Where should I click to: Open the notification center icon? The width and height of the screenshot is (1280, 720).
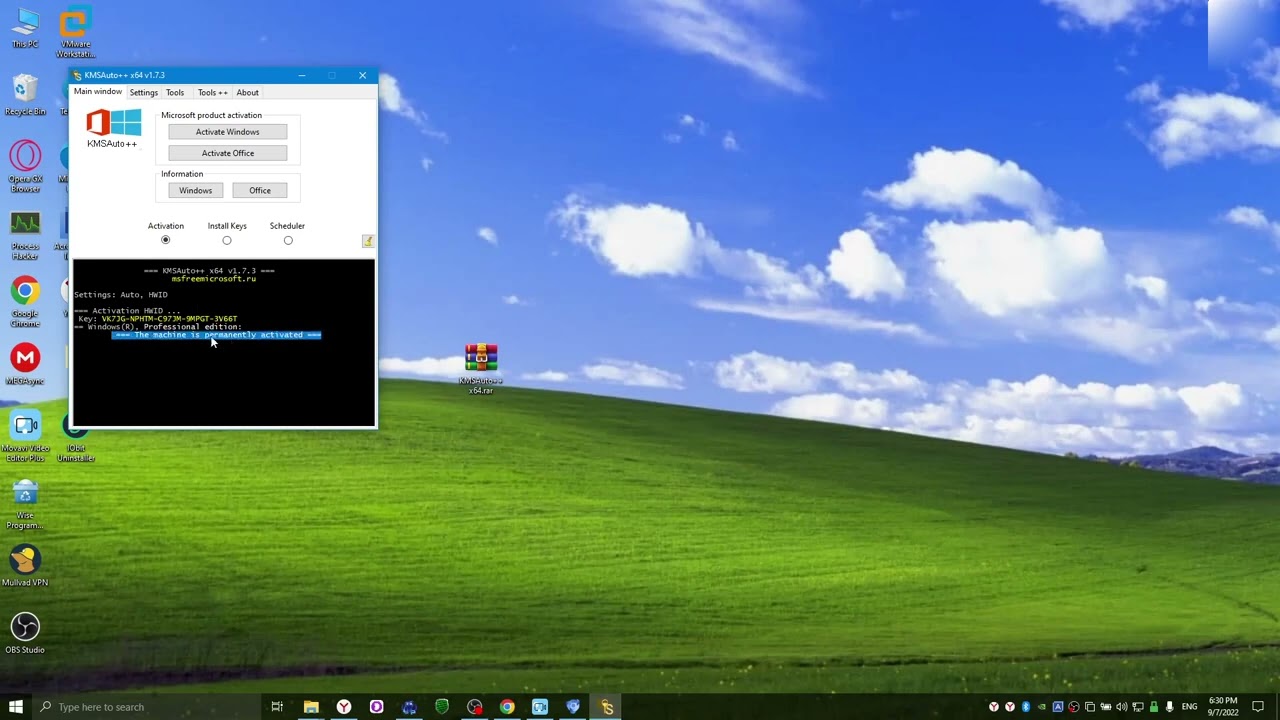pos(1258,707)
